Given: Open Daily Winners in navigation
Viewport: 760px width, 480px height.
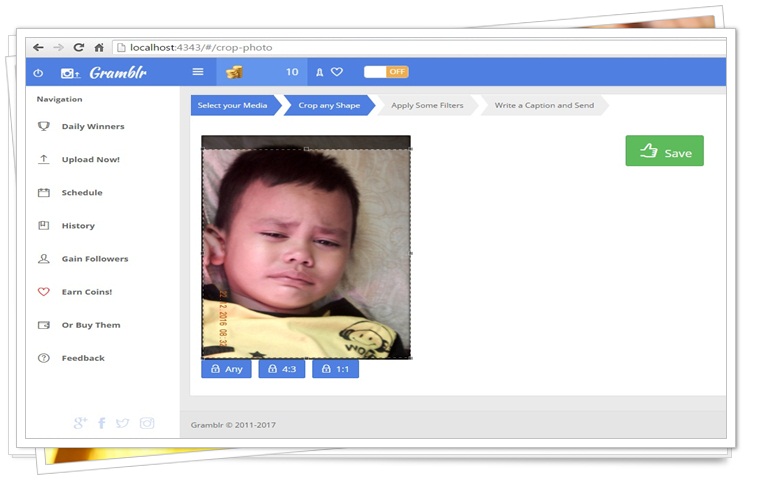Looking at the screenshot, I should tap(93, 127).
